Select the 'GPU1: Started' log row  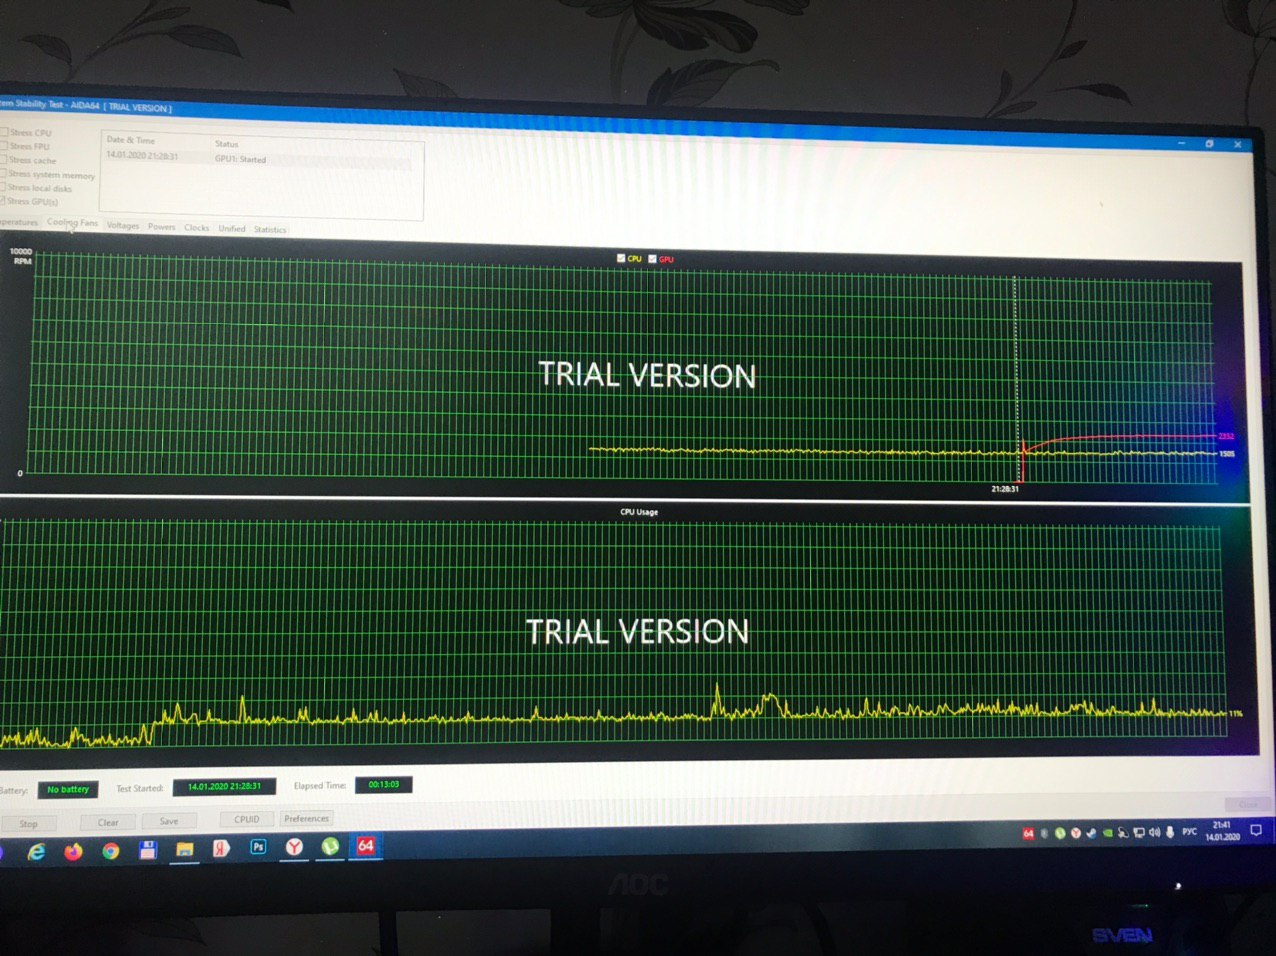(x=258, y=158)
